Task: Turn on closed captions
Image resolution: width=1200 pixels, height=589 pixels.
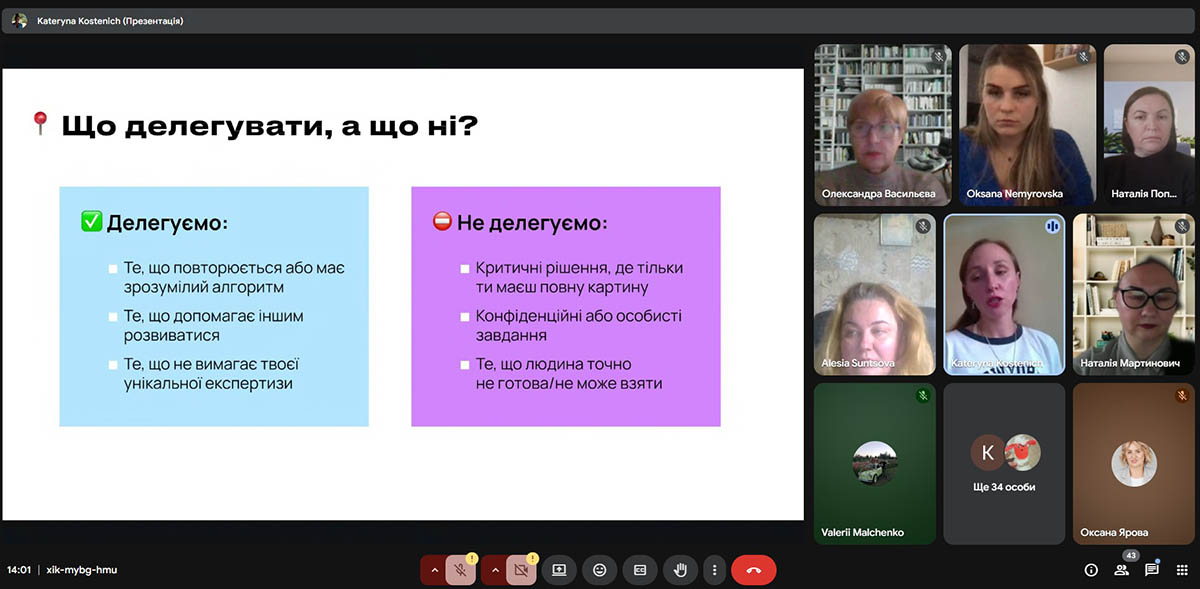Action: 640,570
